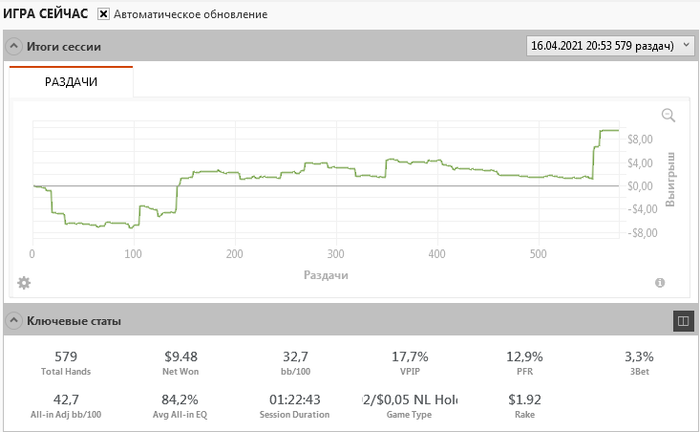Image resolution: width=700 pixels, height=432 pixels.
Task: Toggle Автоматическое обновление checkbox
Action: [104, 15]
